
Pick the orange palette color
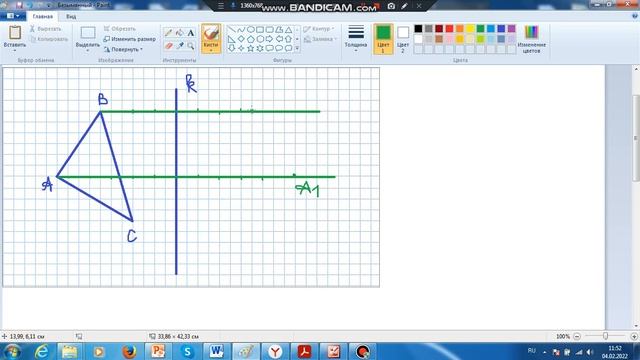(x=460, y=29)
